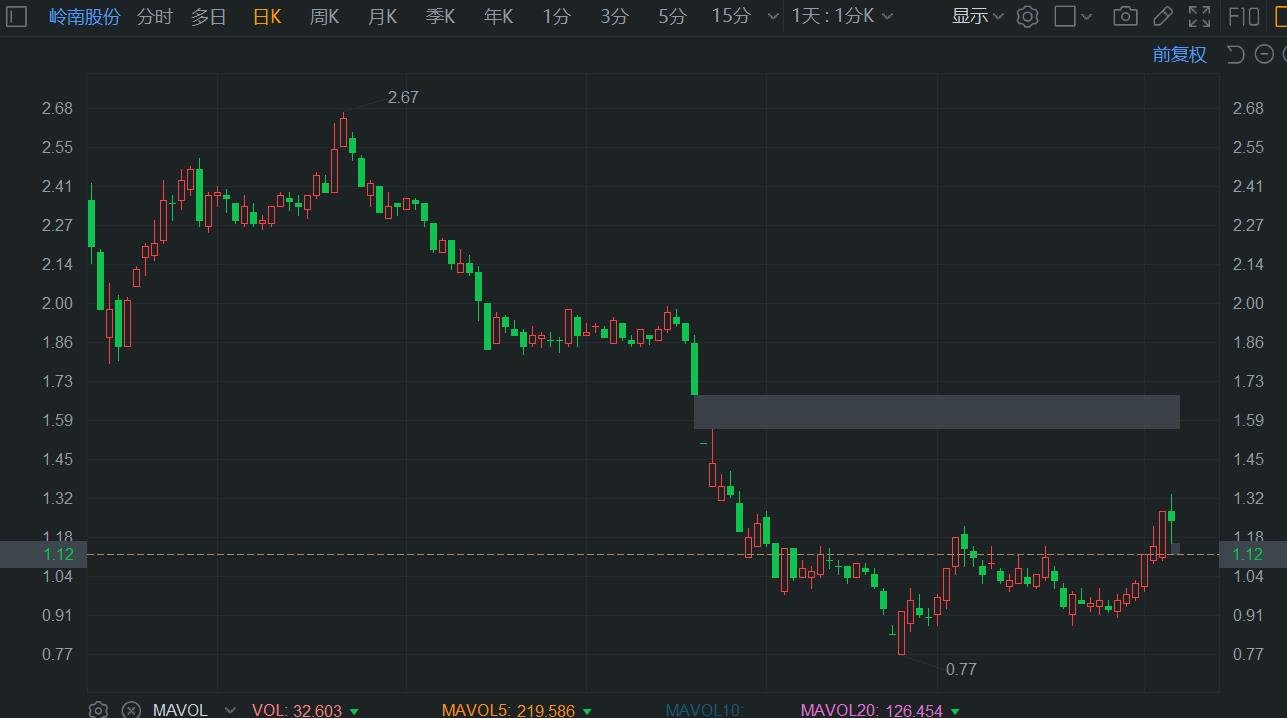The height and width of the screenshot is (718, 1287).
Task: Click the 前复权 adjustment link
Action: point(1179,54)
